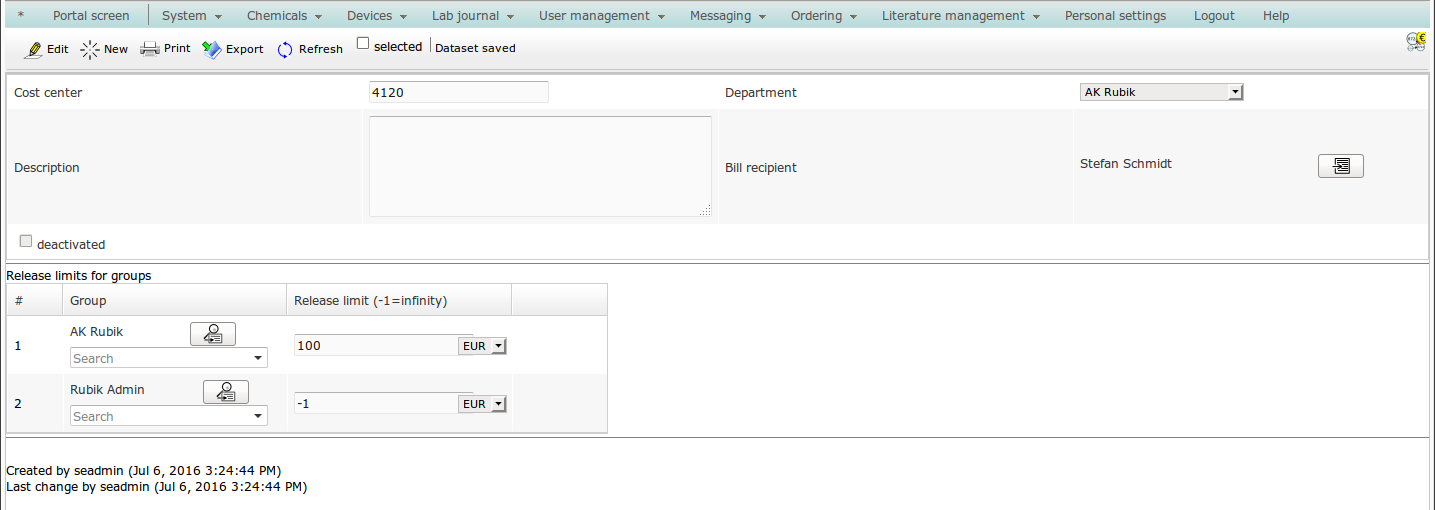Expand the Search group dropdown in row 2
The image size is (1435, 510).
(x=258, y=416)
